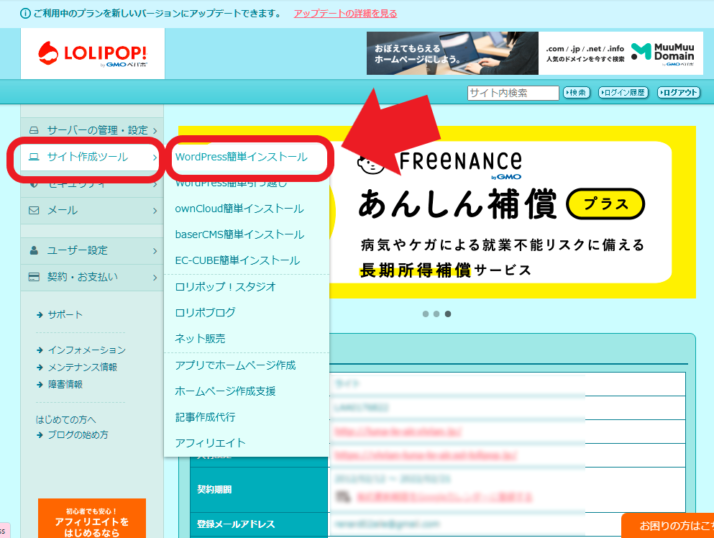714x538 pixels.
Task: Focus the サイト内検索 search field
Action: 513,93
